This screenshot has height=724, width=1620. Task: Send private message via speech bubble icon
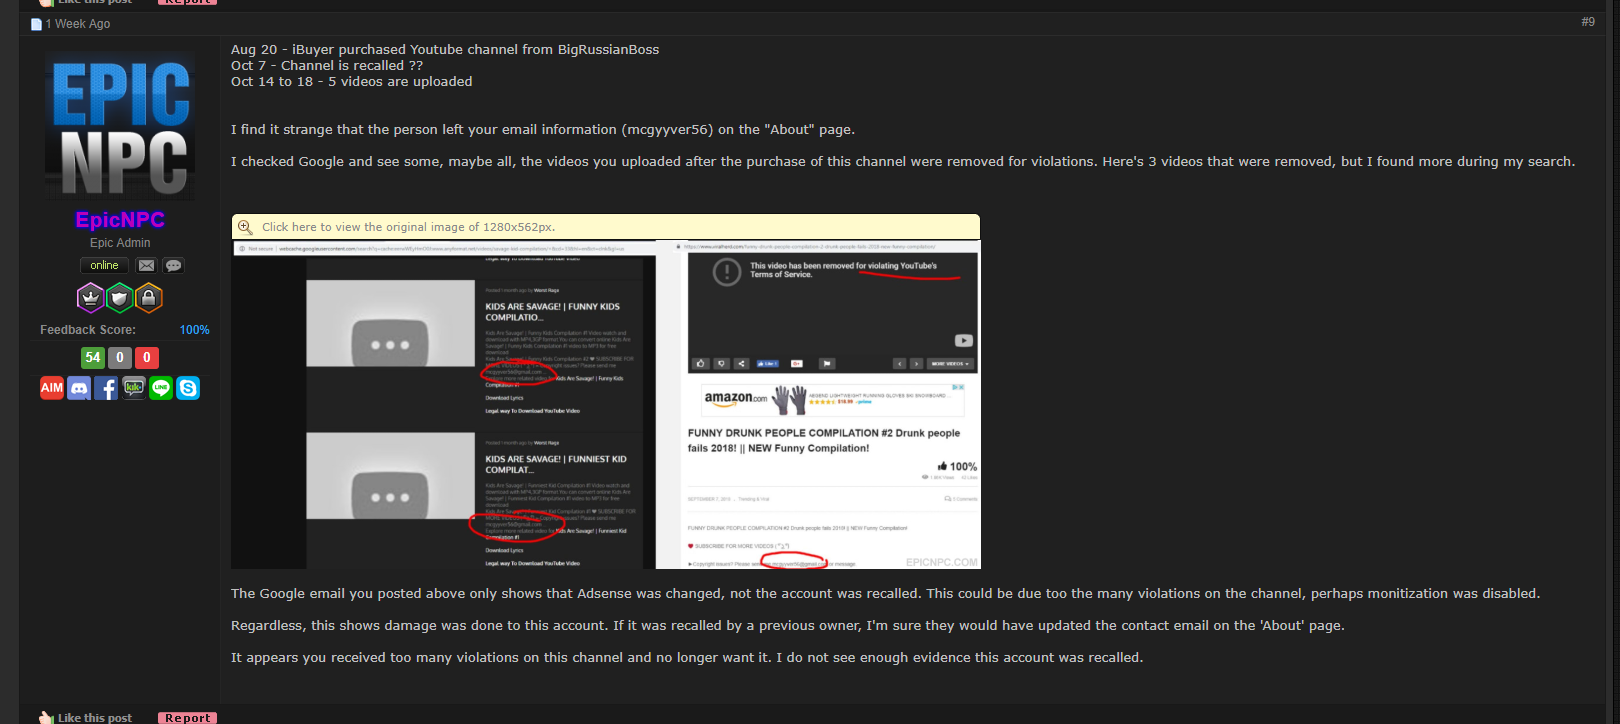174,265
